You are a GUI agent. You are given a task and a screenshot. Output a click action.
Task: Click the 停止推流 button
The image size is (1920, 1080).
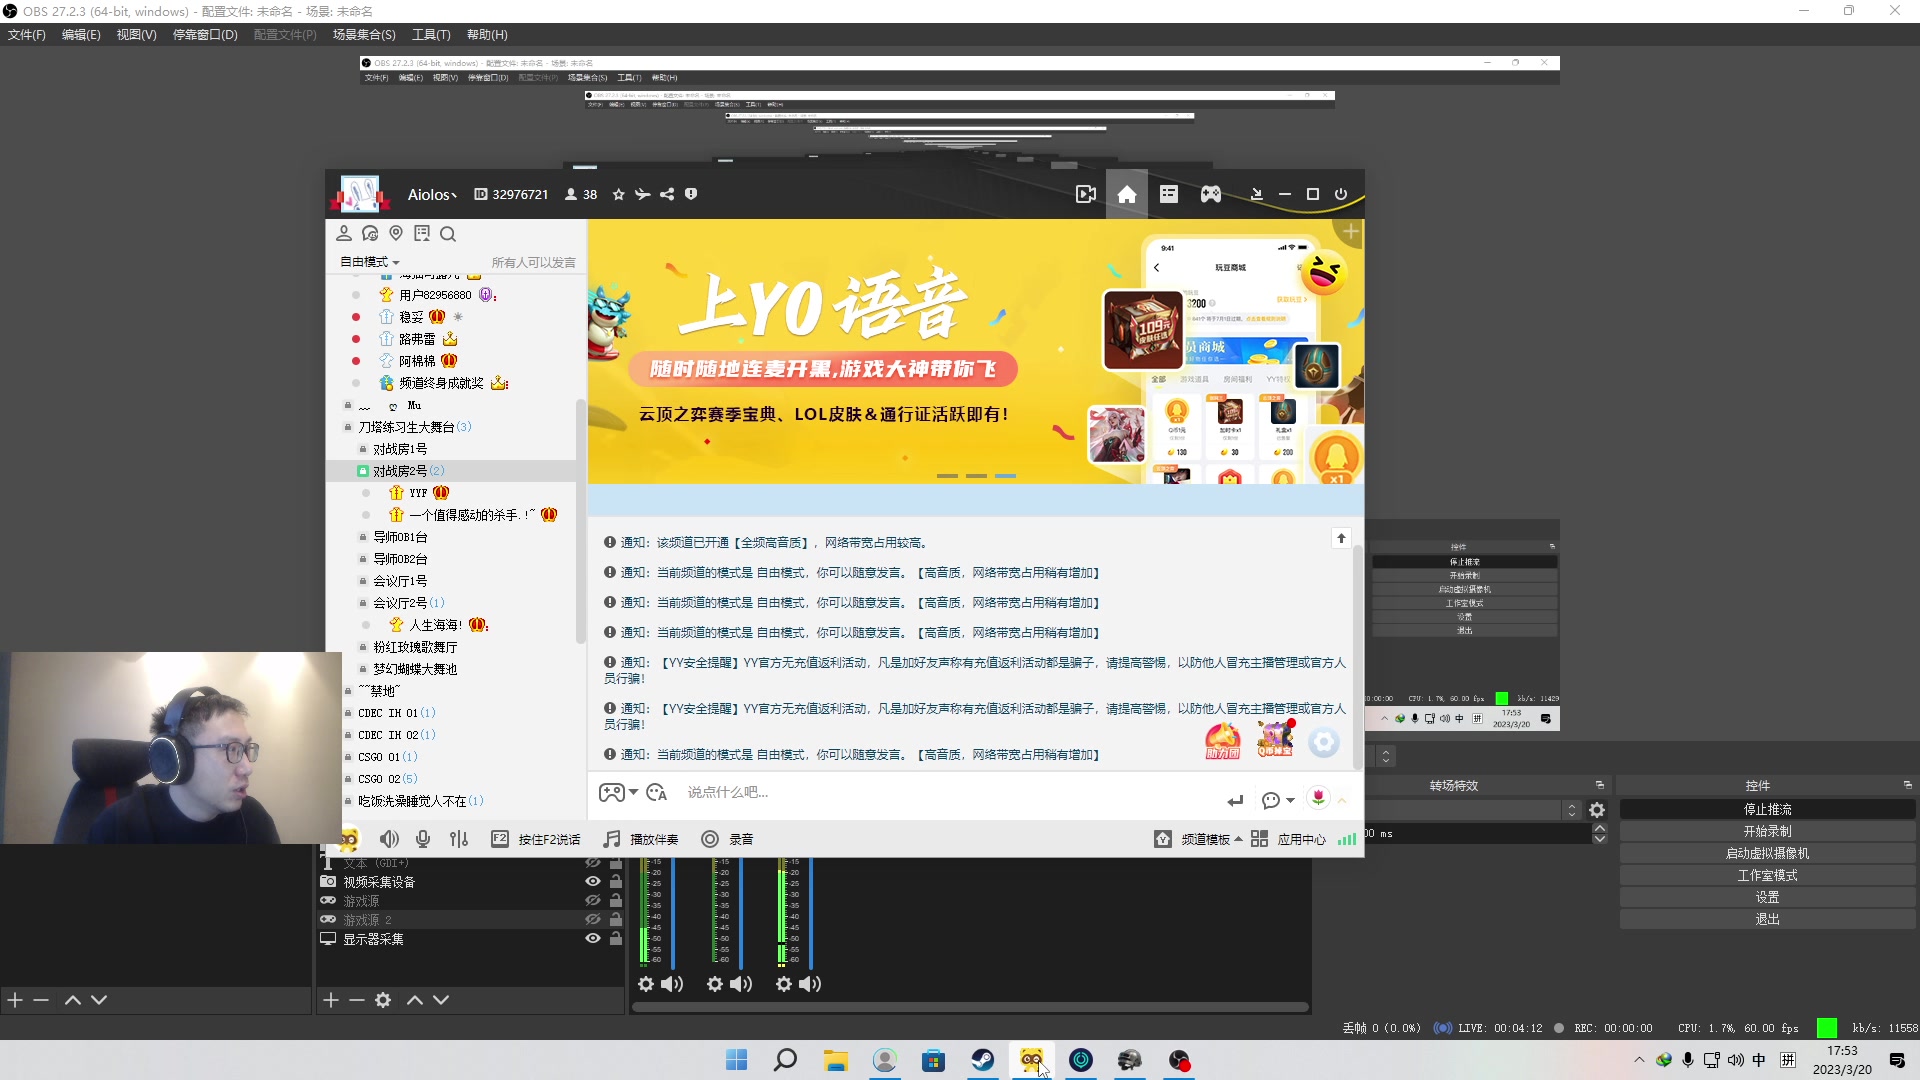1767,810
